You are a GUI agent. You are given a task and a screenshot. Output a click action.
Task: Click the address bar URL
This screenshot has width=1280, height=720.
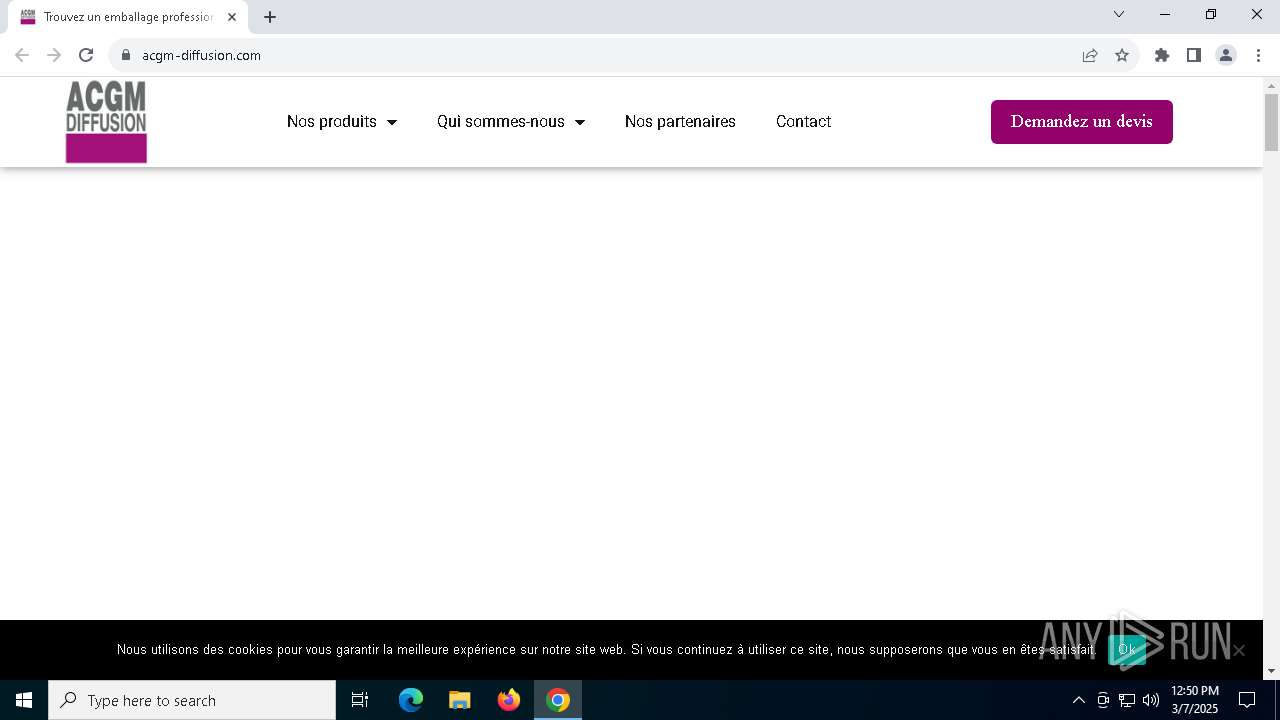coord(201,55)
